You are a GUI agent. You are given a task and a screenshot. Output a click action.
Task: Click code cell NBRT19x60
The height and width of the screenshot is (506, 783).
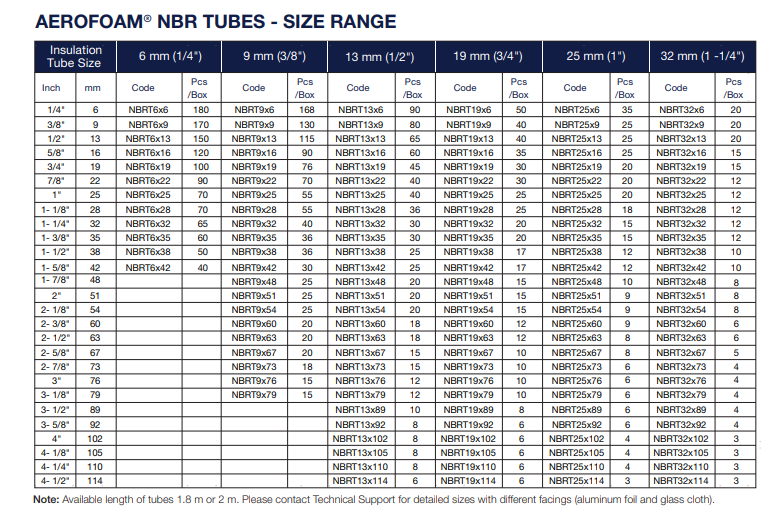(x=468, y=324)
